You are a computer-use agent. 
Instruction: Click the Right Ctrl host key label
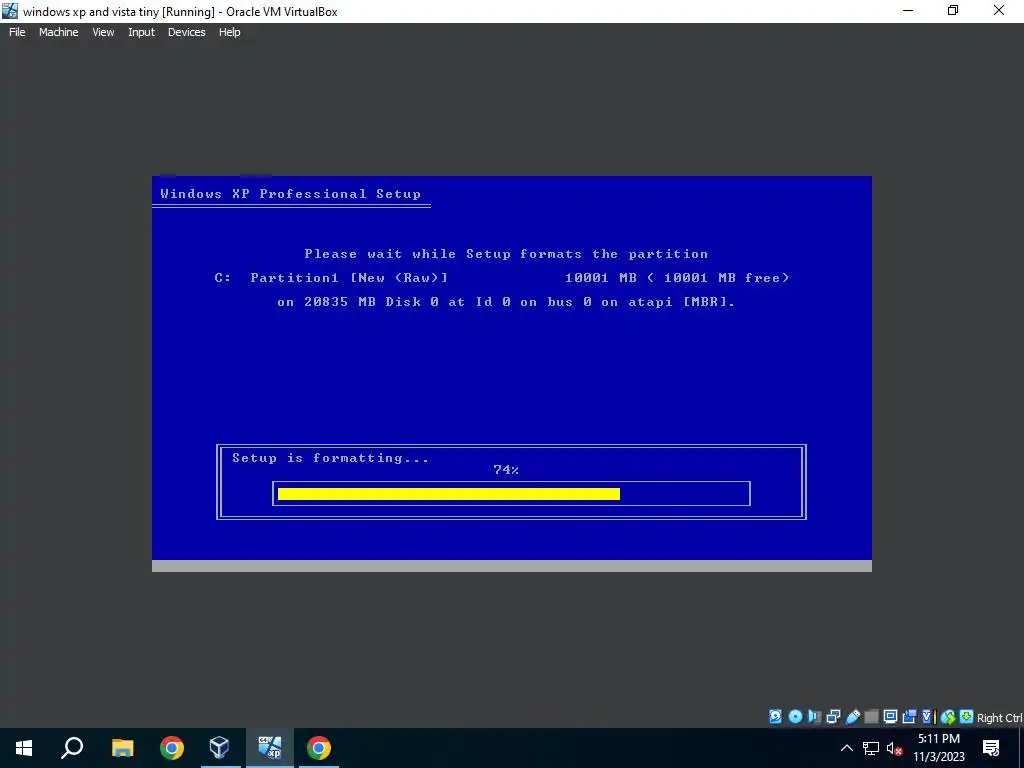(999, 718)
